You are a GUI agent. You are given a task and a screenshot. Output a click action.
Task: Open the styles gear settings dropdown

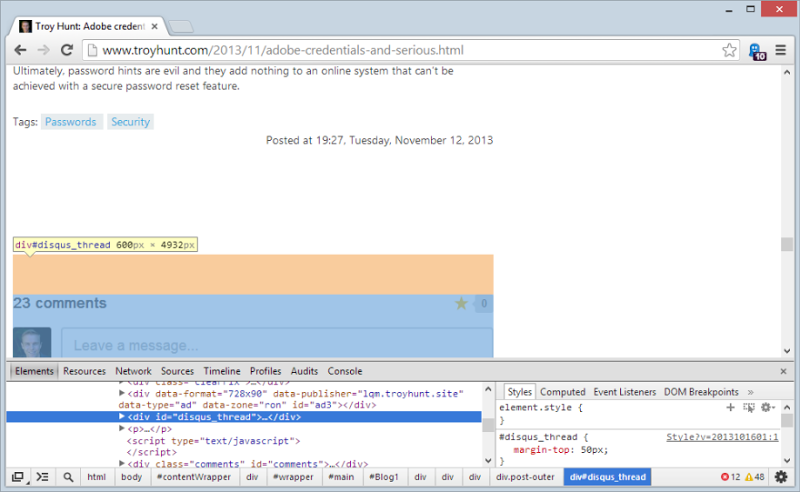[x=767, y=407]
